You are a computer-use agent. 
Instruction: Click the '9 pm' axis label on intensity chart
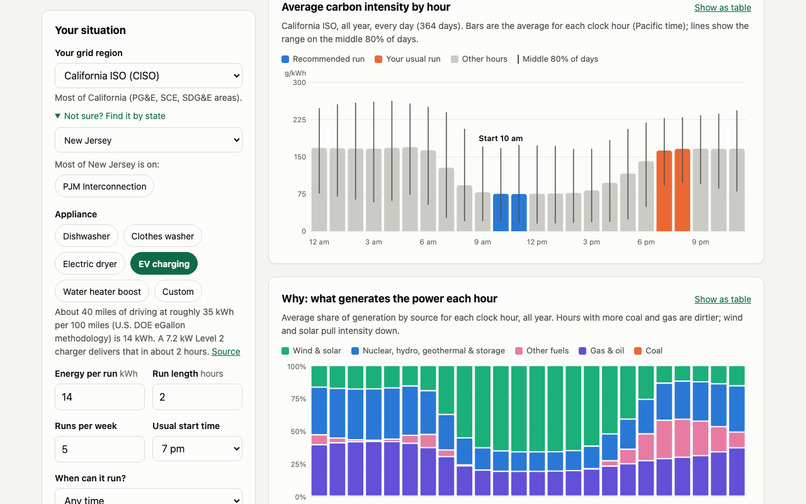tap(700, 242)
